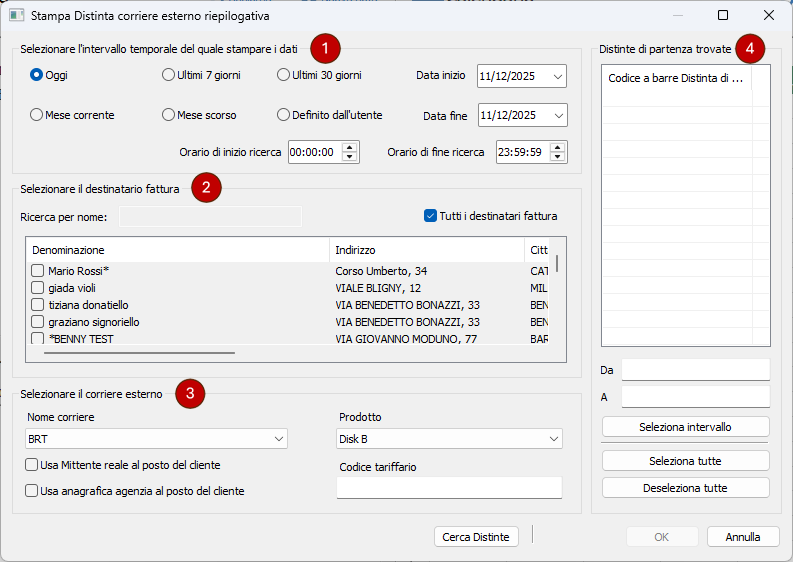This screenshot has width=793, height=562.
Task: Click the Codice tariffario input field
Action: 449,487
